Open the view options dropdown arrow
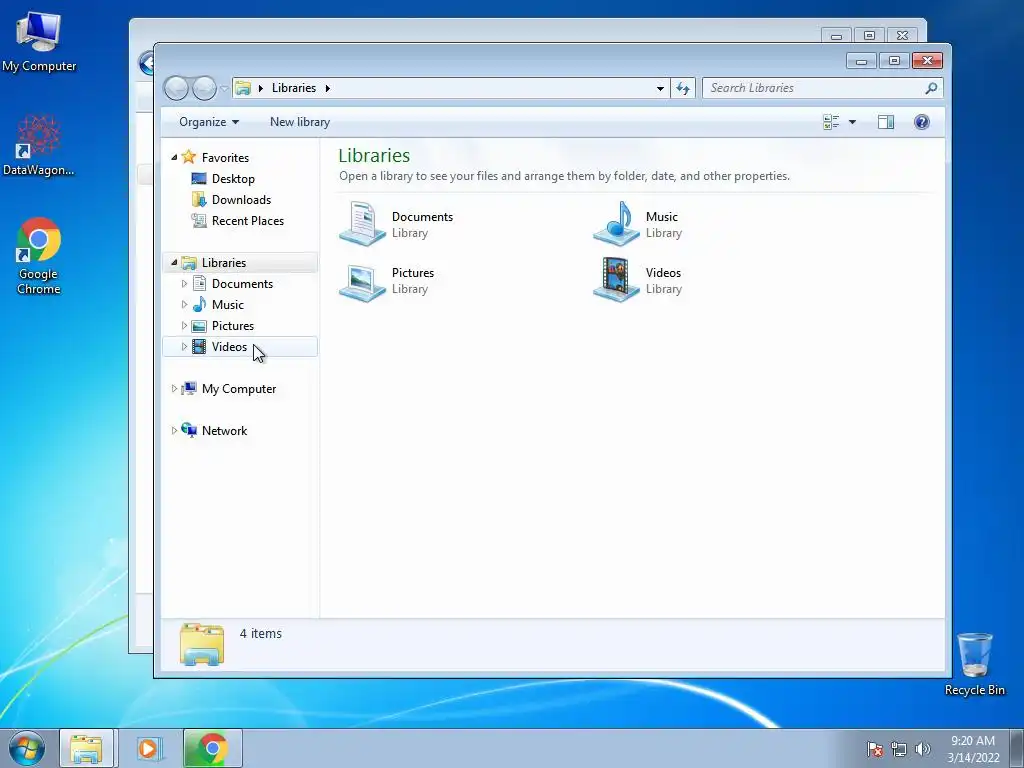1024x768 pixels. click(x=852, y=122)
